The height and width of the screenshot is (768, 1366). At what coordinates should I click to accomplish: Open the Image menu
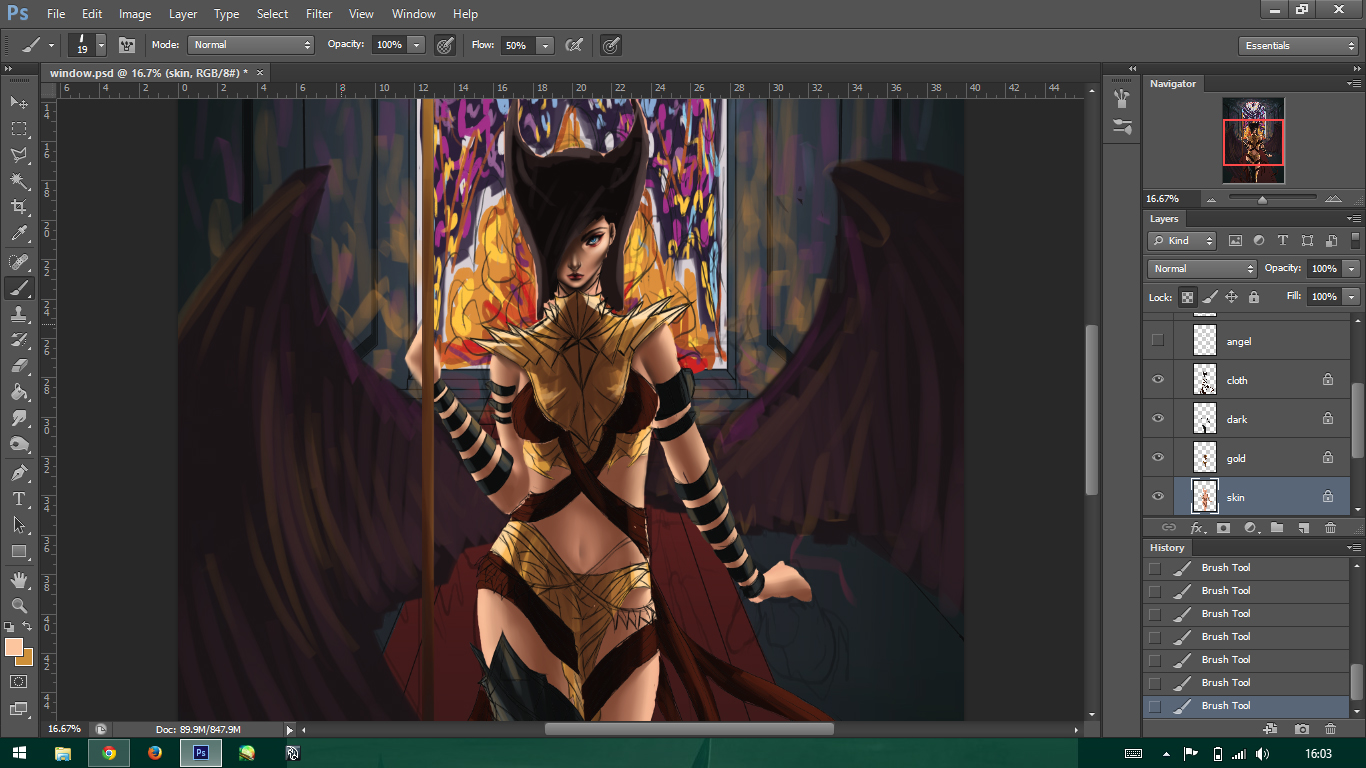click(135, 14)
